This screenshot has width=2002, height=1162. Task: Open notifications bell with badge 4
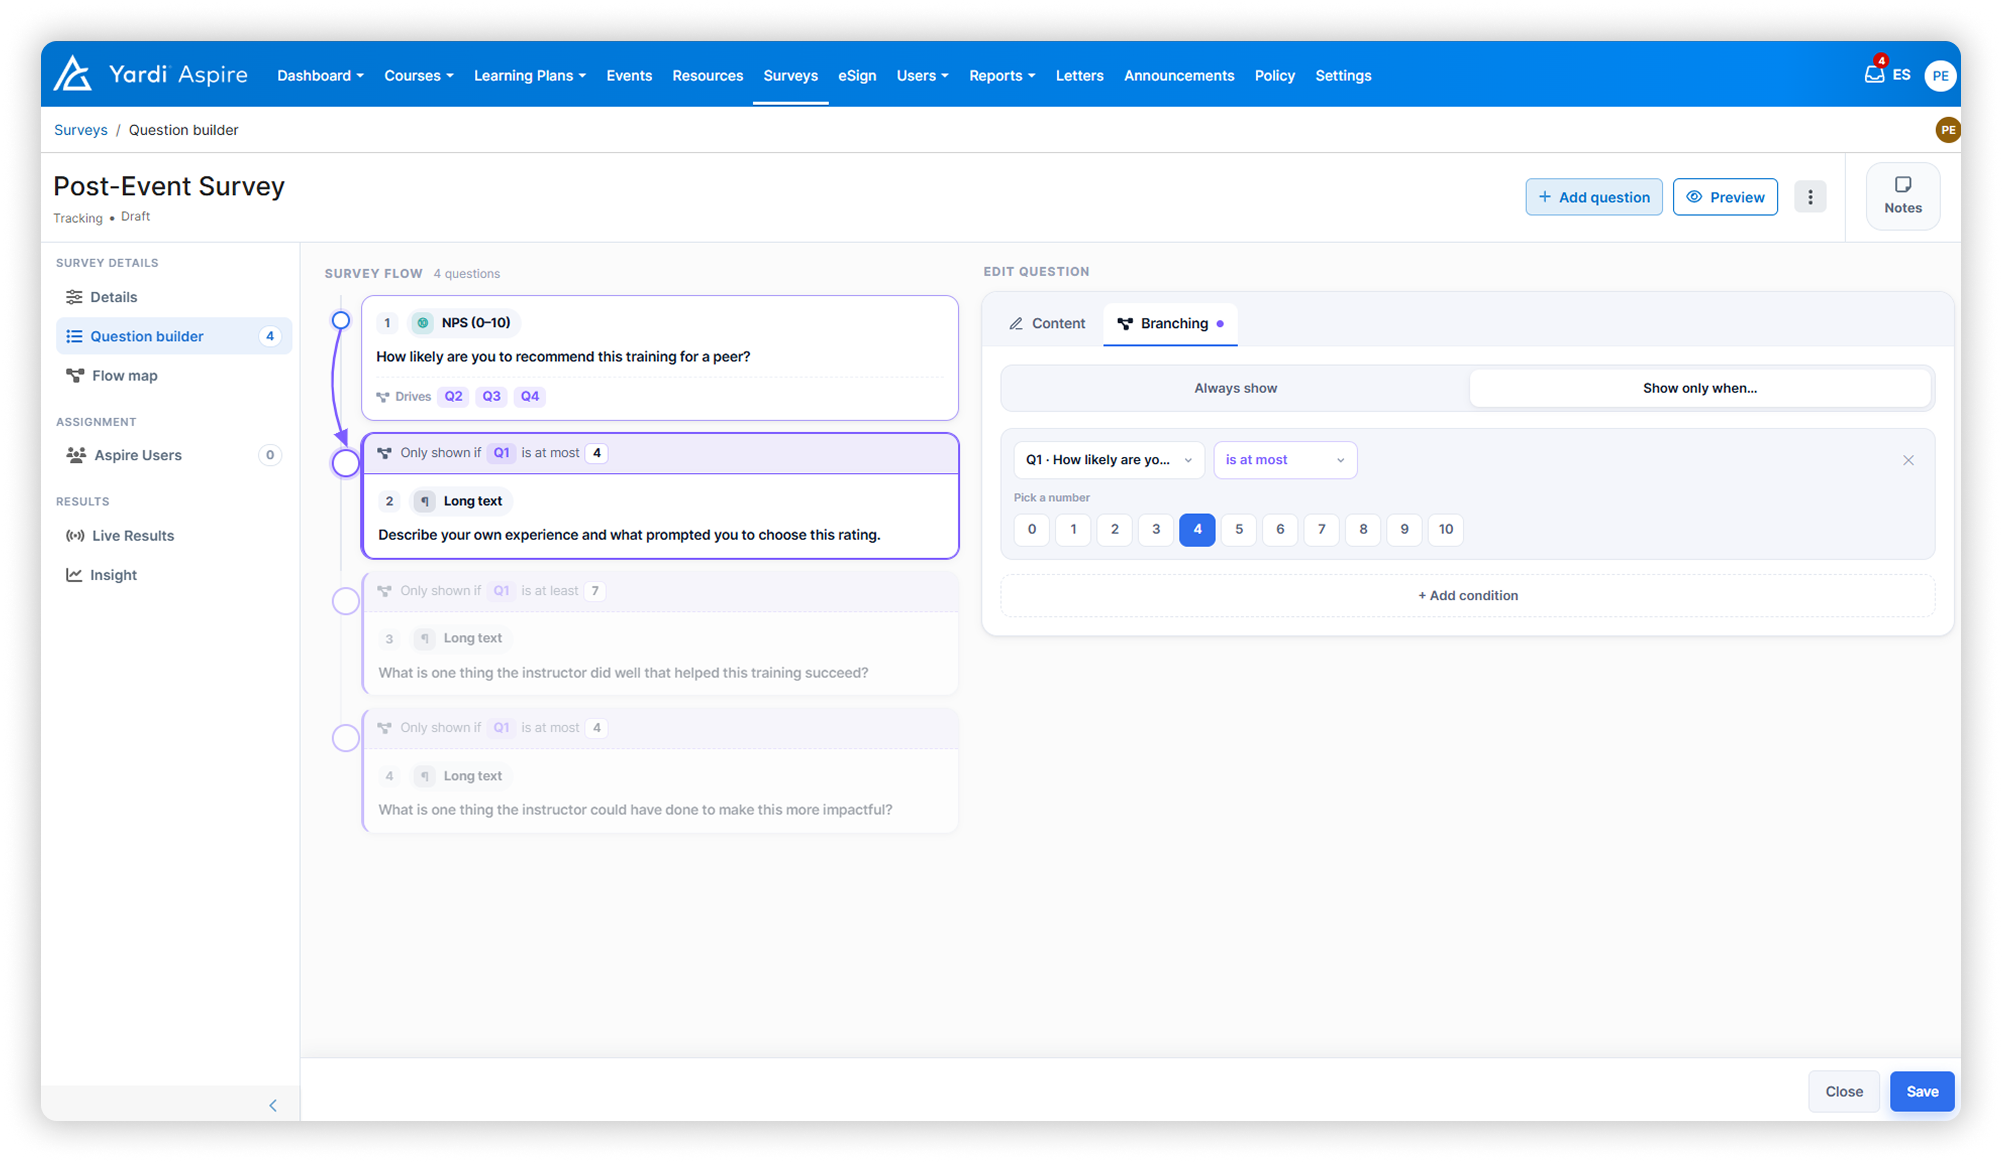1874,74
